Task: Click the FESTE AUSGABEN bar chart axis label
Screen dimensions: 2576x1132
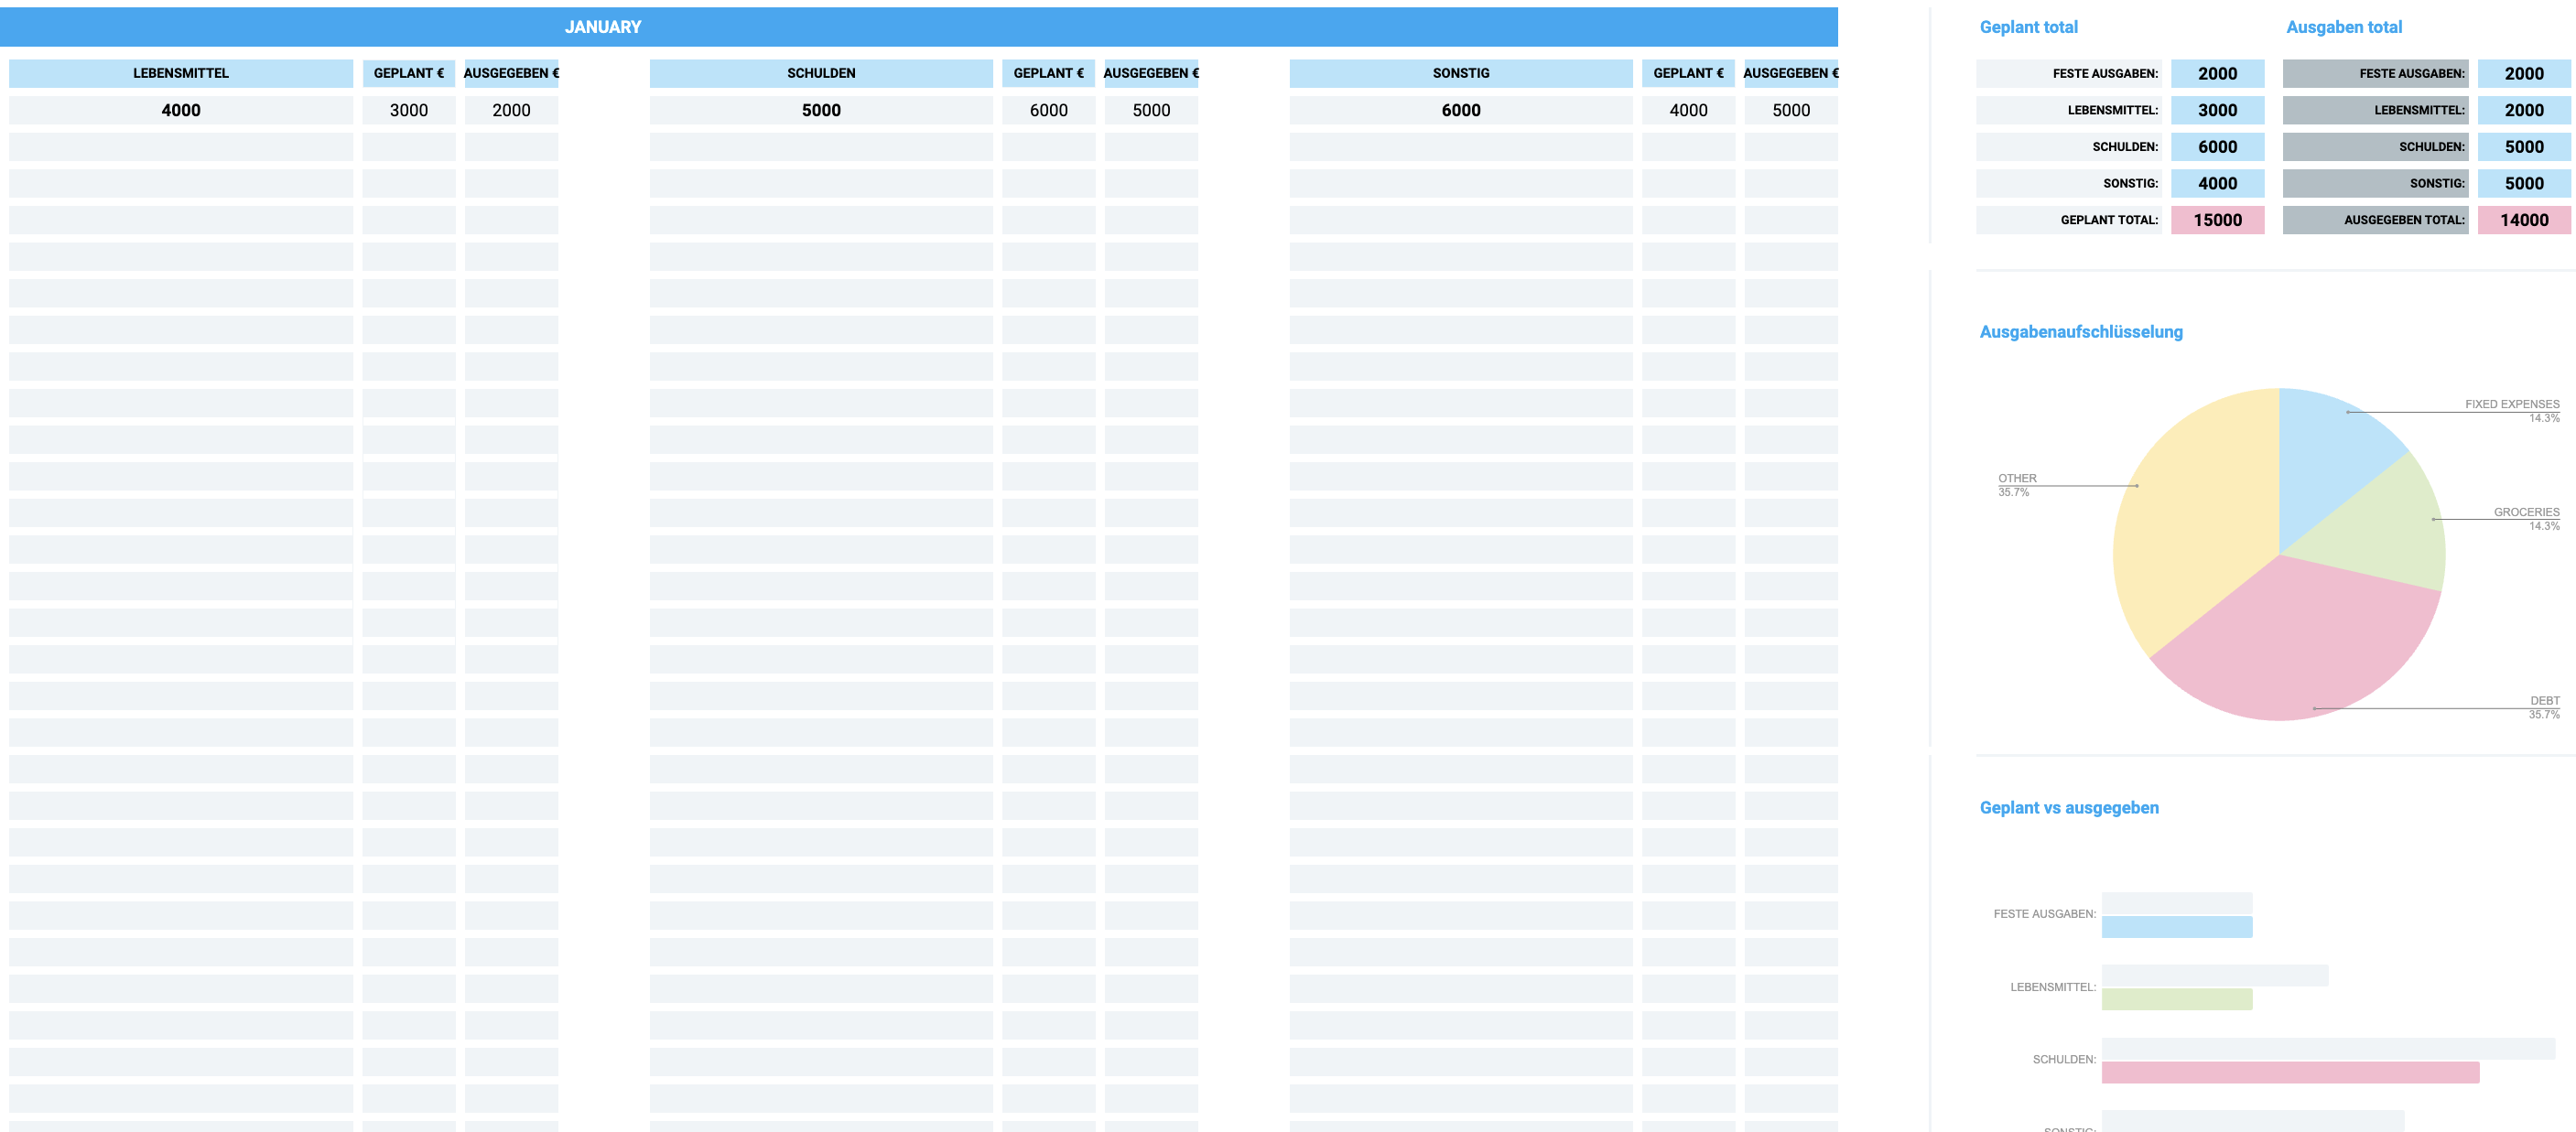Action: click(2044, 914)
